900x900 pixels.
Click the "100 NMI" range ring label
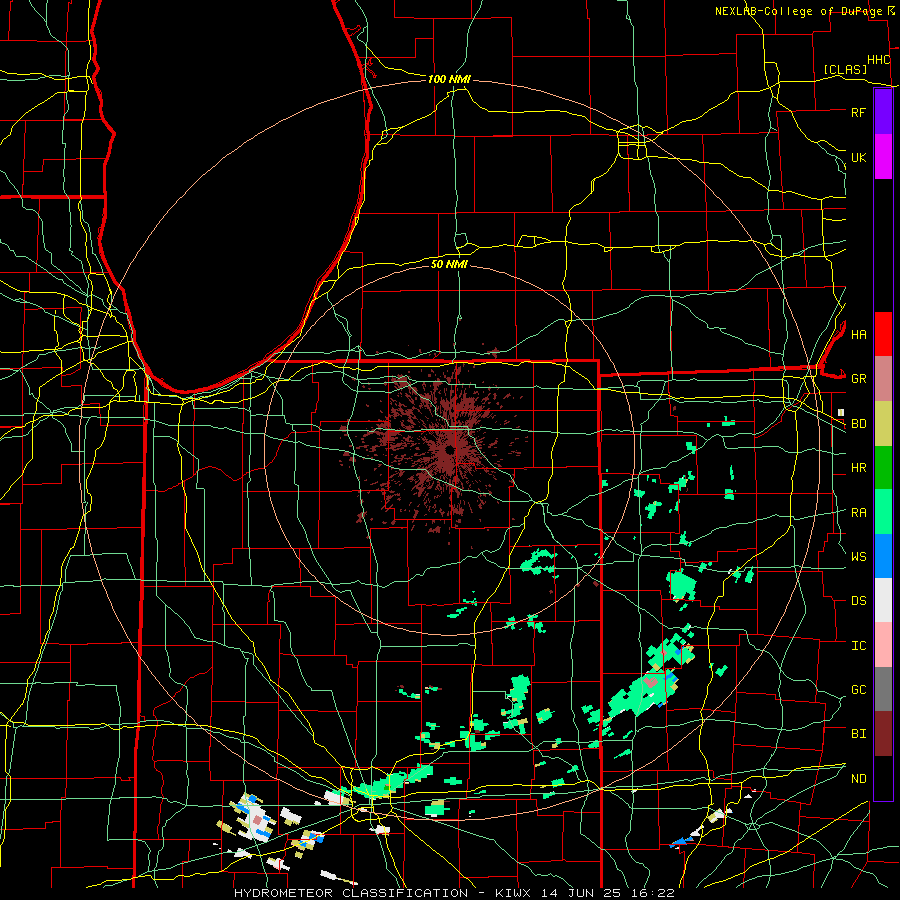pos(449,79)
